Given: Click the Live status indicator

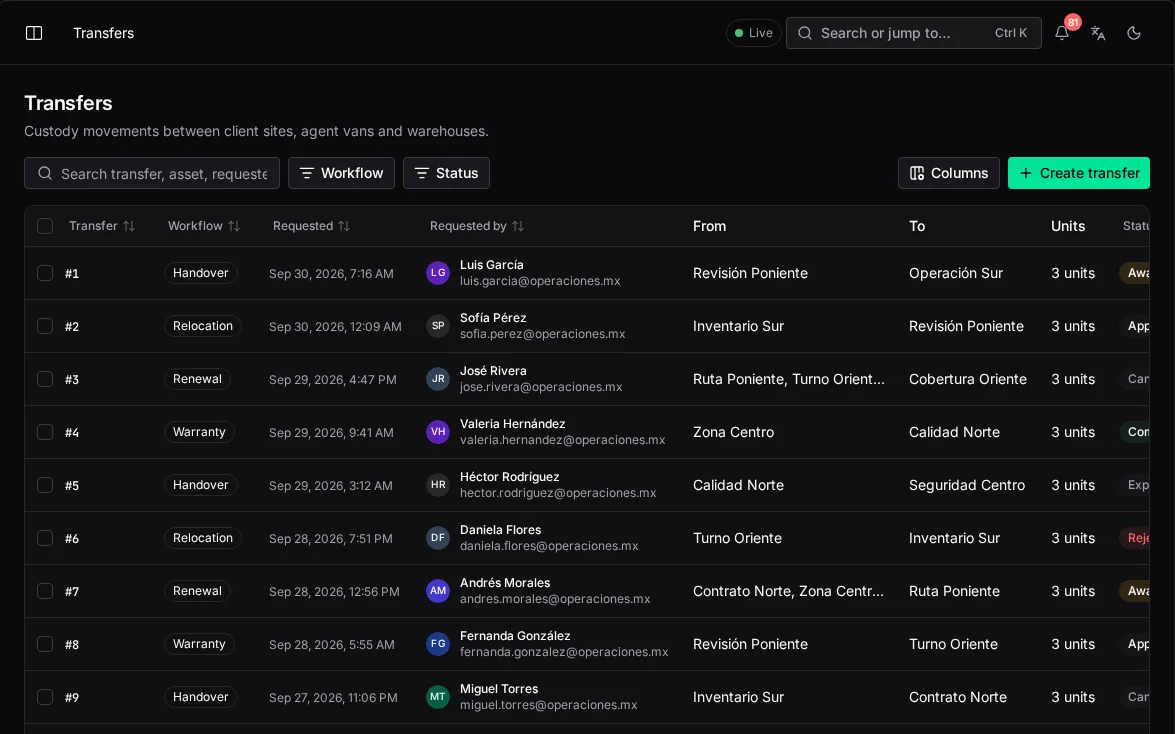Looking at the screenshot, I should click(x=753, y=33).
